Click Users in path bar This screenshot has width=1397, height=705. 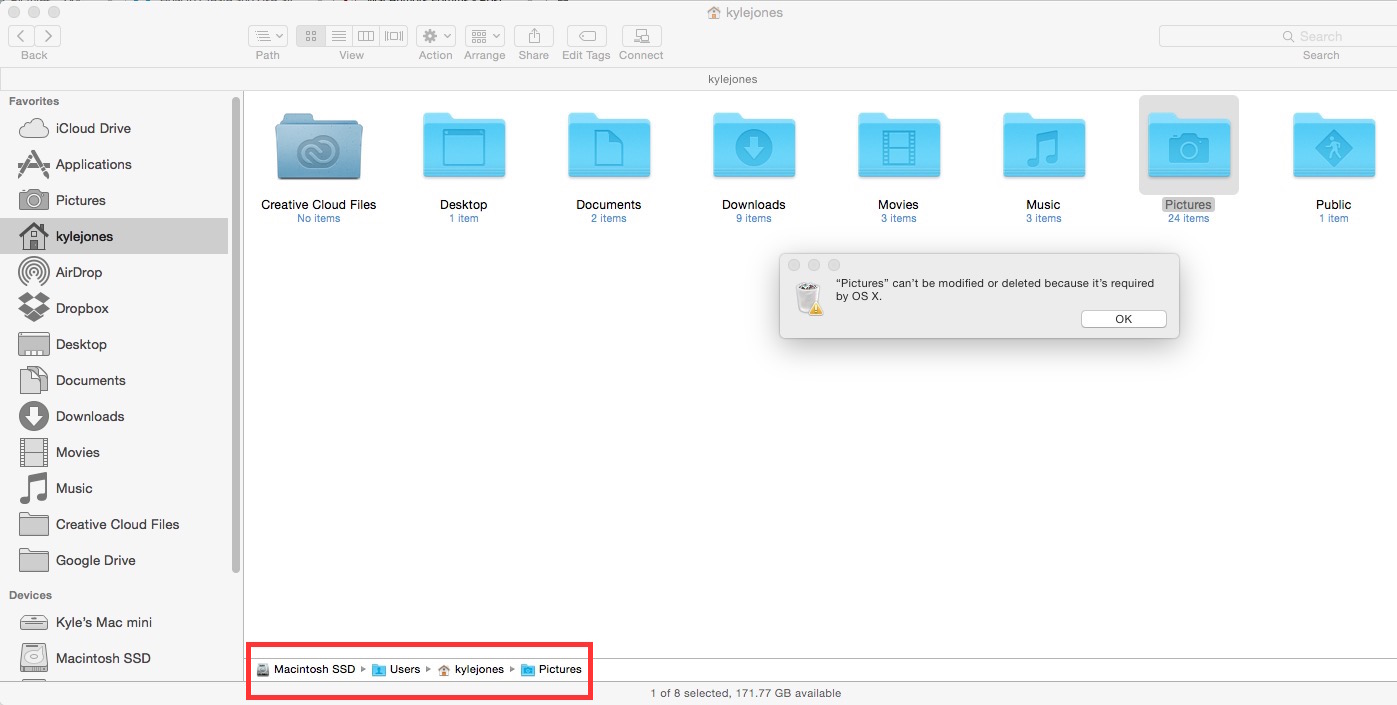point(396,669)
